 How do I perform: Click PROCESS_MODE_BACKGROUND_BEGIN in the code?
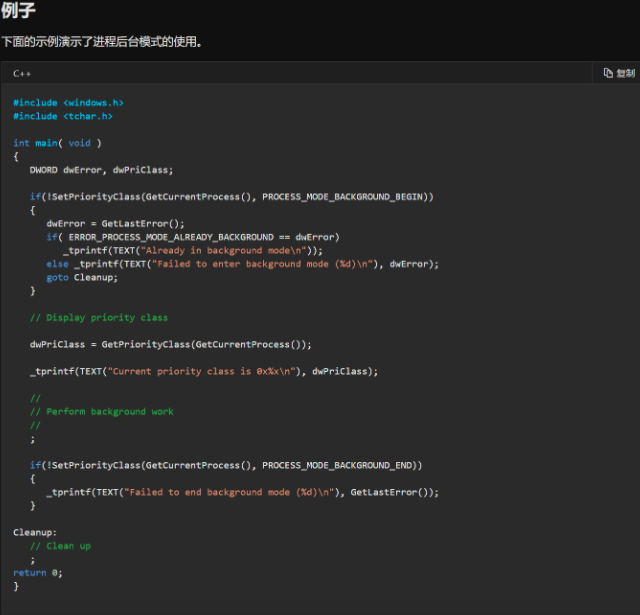(x=342, y=197)
